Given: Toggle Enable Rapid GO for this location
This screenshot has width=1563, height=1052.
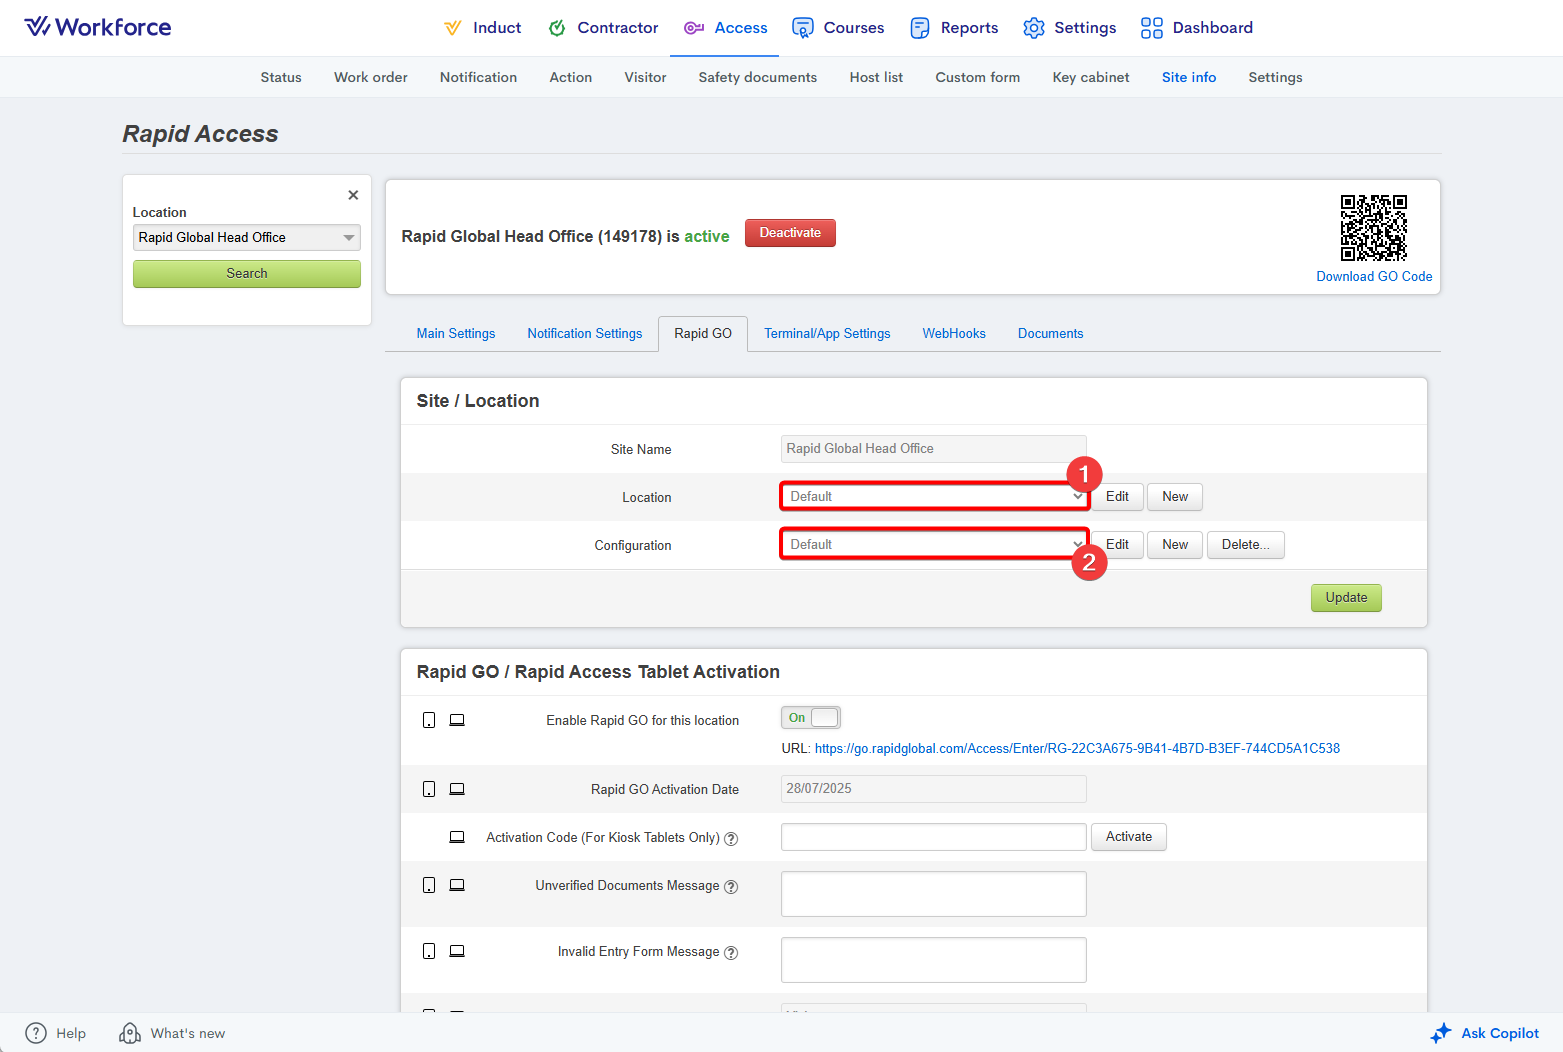Looking at the screenshot, I should 811,718.
